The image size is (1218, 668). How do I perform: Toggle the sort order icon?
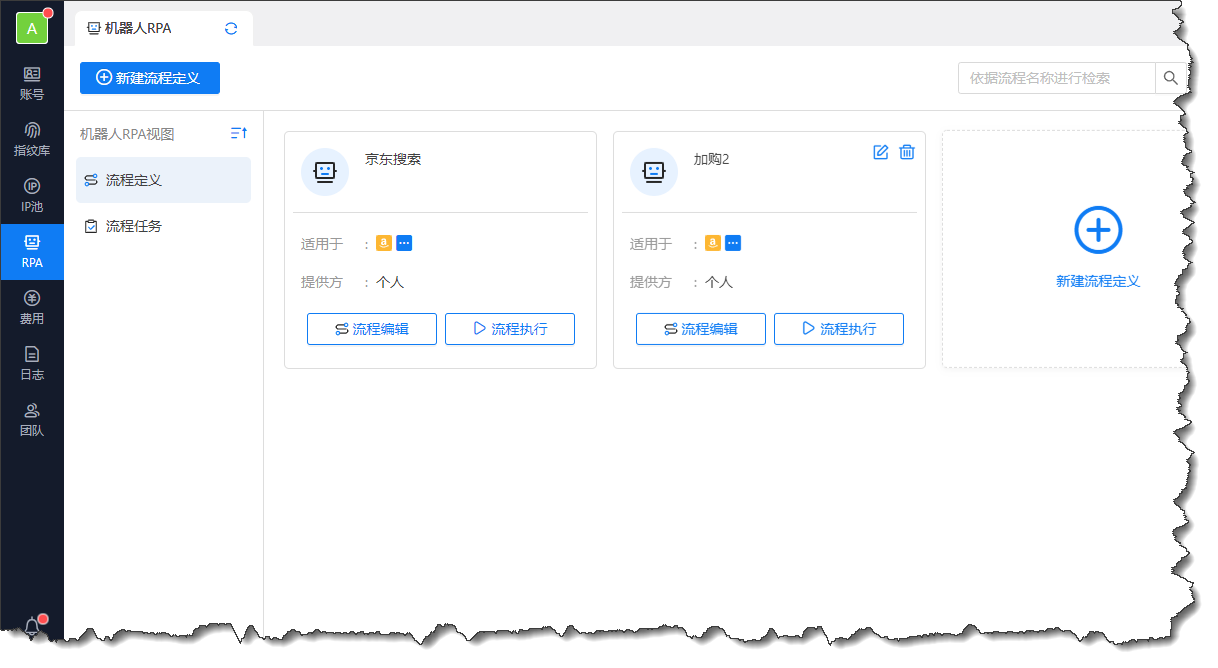point(239,133)
